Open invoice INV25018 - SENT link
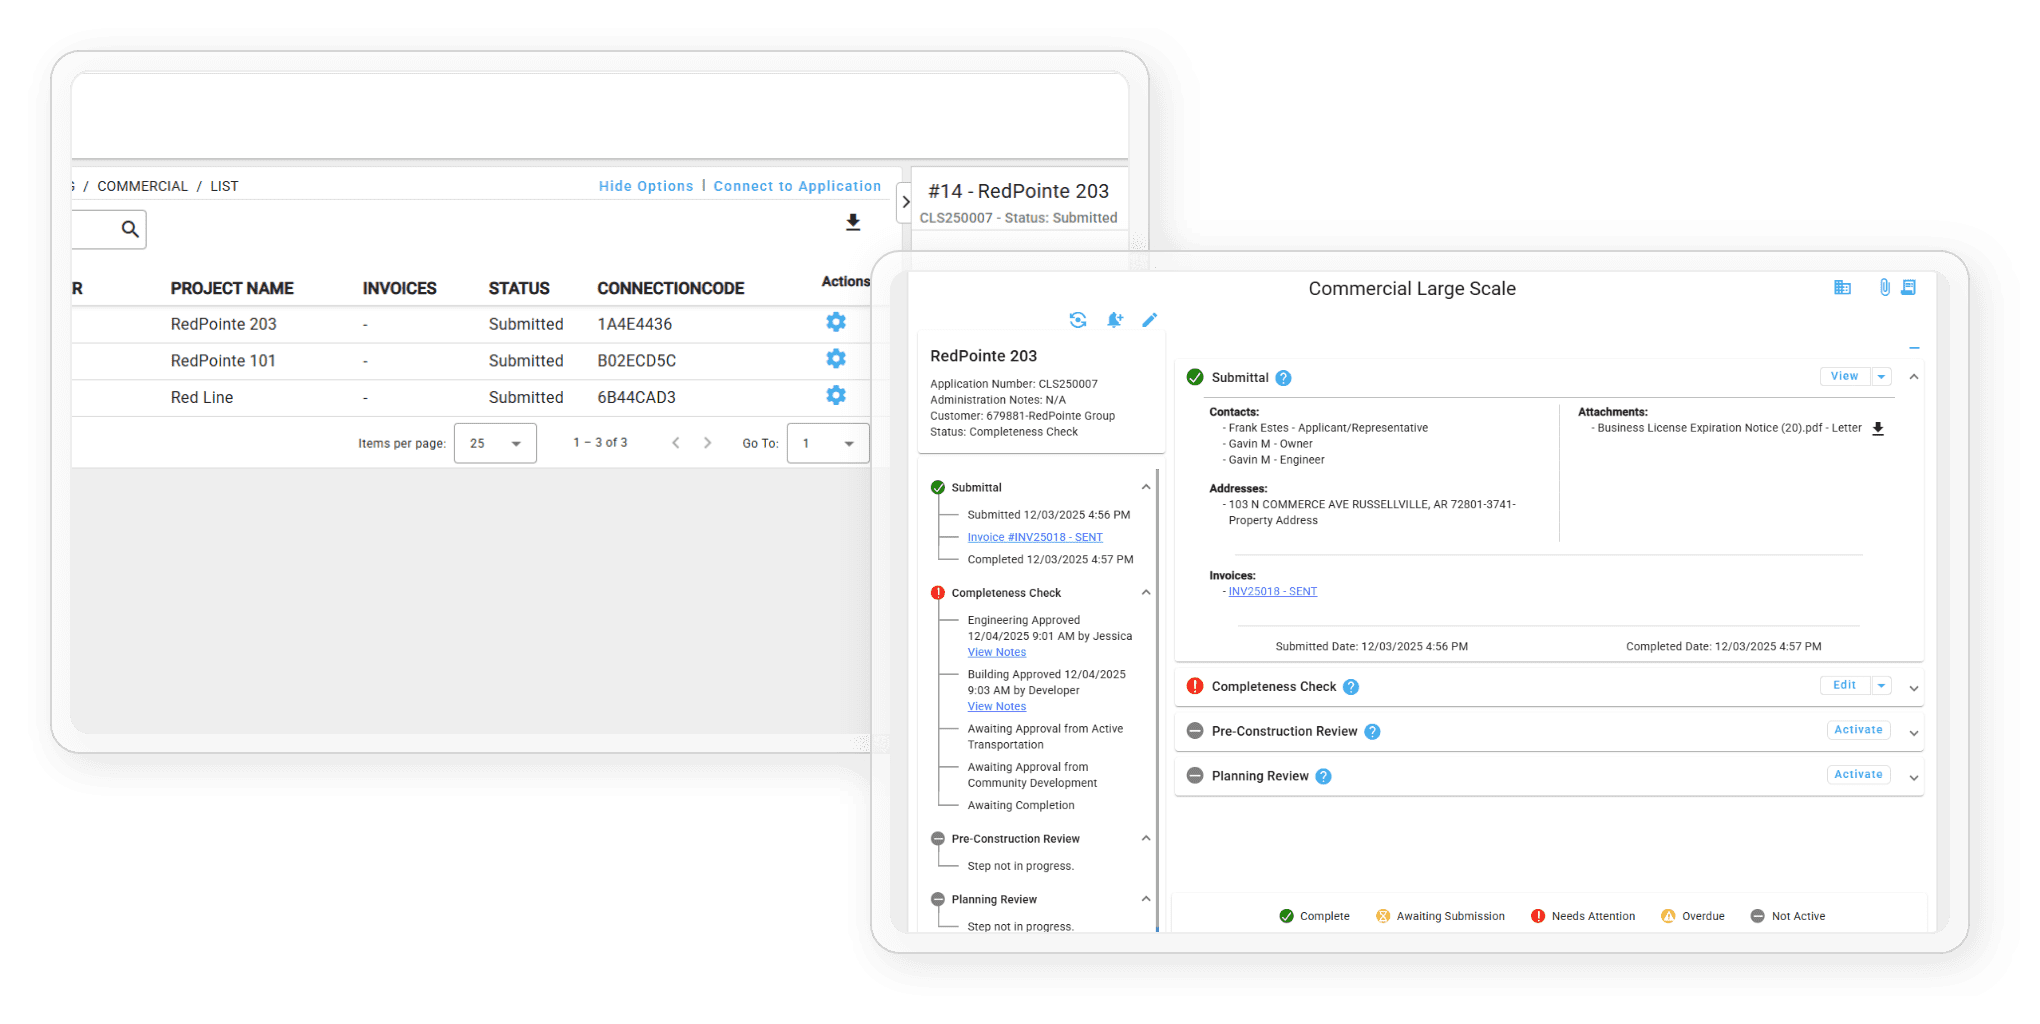 point(1272,592)
